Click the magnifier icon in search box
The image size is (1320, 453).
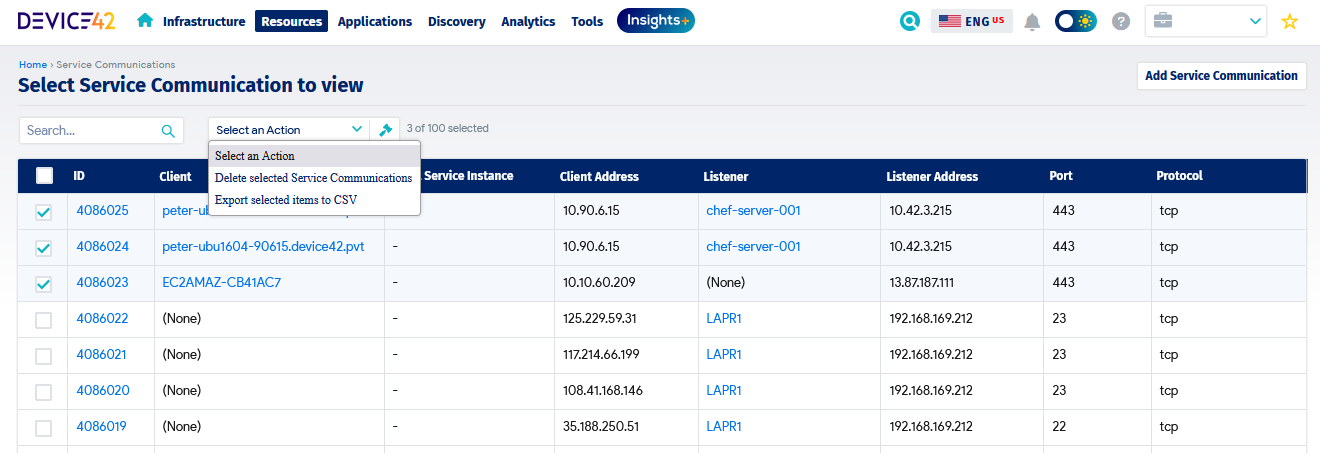(x=168, y=130)
